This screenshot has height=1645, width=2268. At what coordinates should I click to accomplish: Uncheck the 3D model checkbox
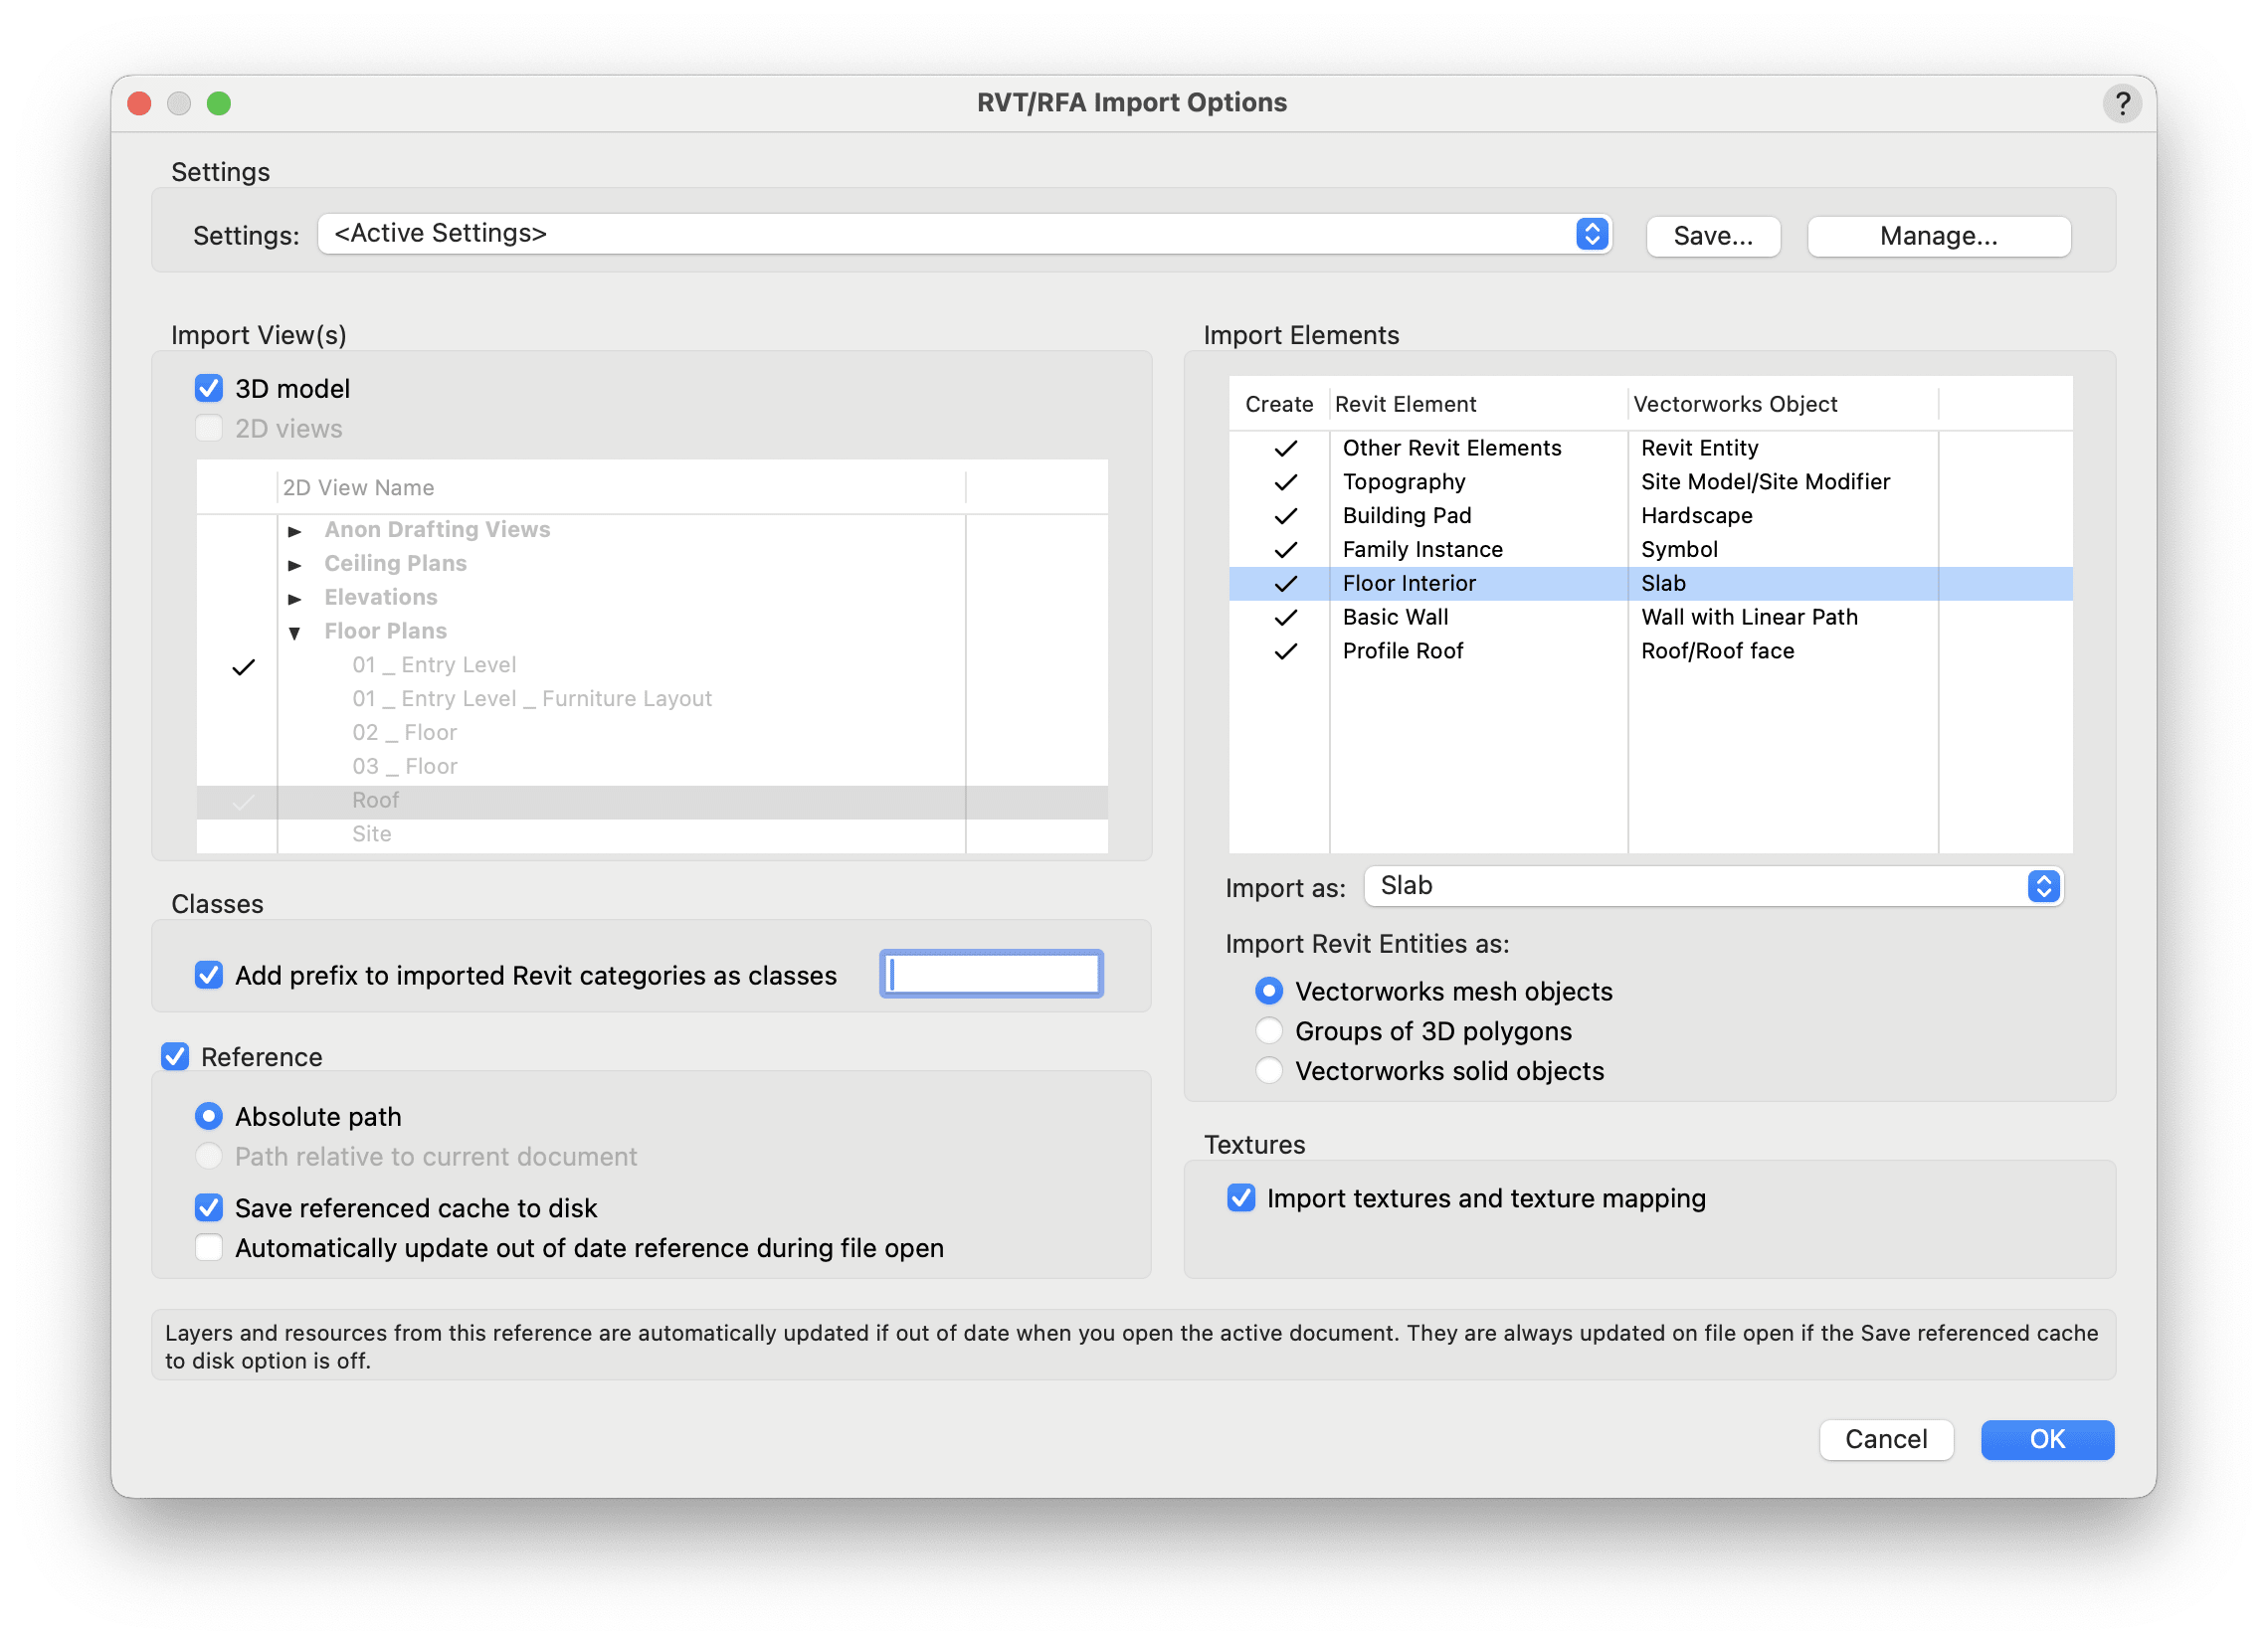coord(209,388)
